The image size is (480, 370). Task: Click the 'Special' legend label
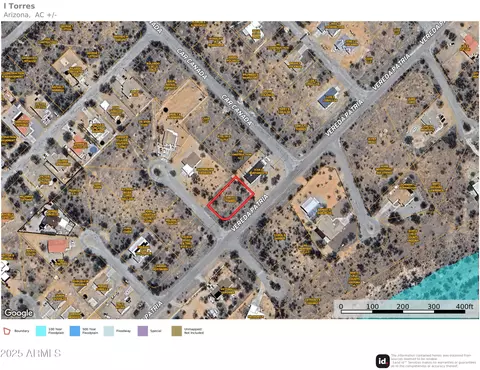156,331
